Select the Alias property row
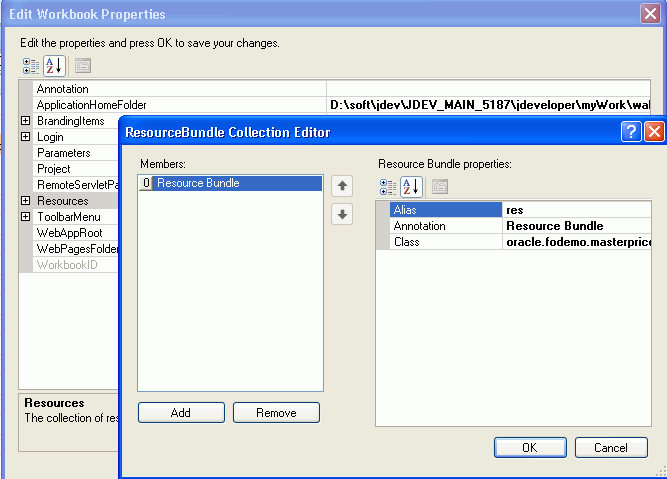The image size is (667, 479). pyautogui.click(x=445, y=210)
